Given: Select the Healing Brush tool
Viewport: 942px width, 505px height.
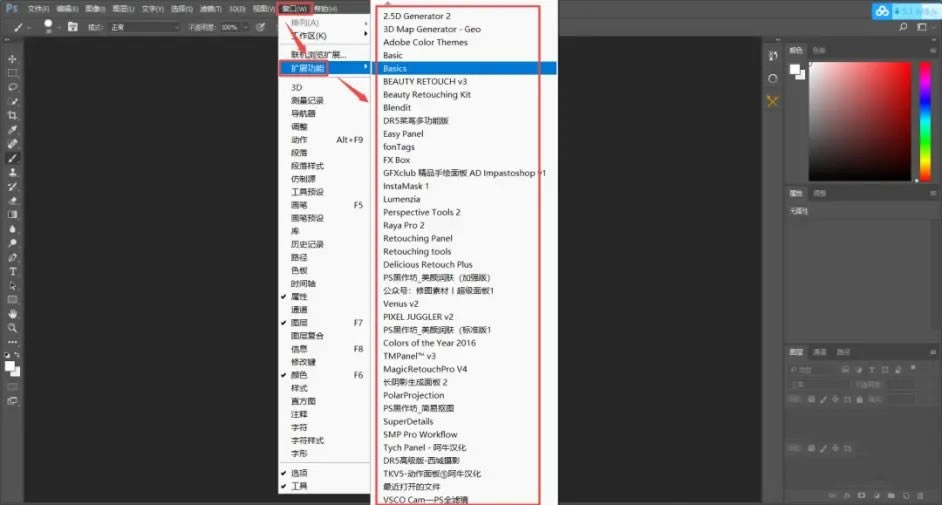Looking at the screenshot, I should pos(12,144).
